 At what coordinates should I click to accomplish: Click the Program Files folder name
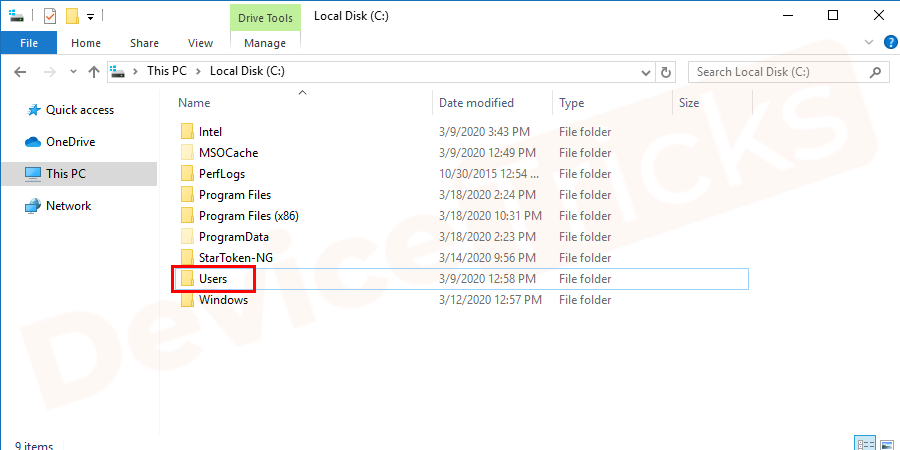click(235, 195)
